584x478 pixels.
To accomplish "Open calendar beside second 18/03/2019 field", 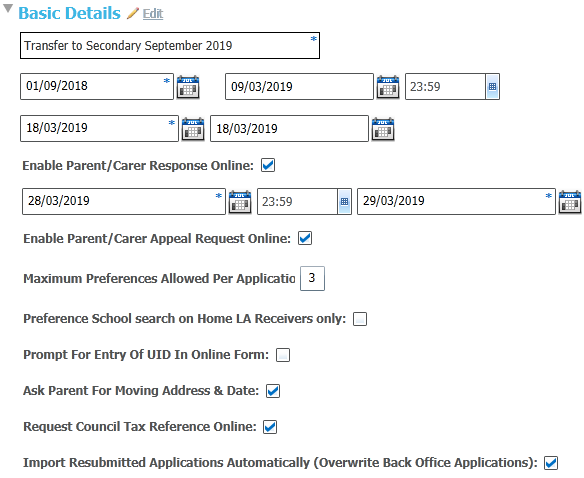I will click(x=383, y=129).
